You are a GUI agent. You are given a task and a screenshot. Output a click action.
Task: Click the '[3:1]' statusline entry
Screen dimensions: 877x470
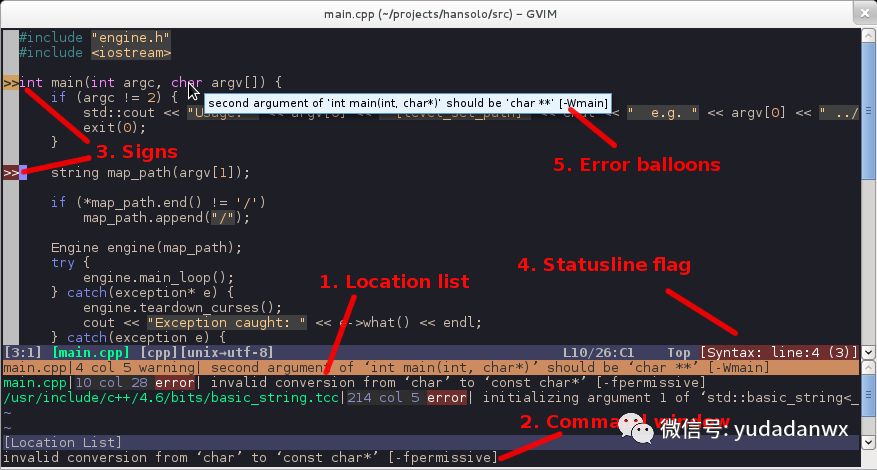click(23, 352)
